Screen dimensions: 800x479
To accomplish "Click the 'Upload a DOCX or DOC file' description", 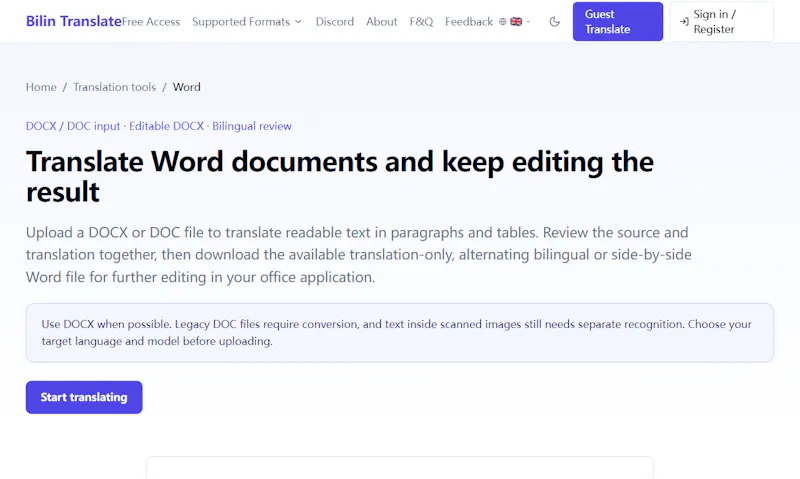I will (359, 255).
